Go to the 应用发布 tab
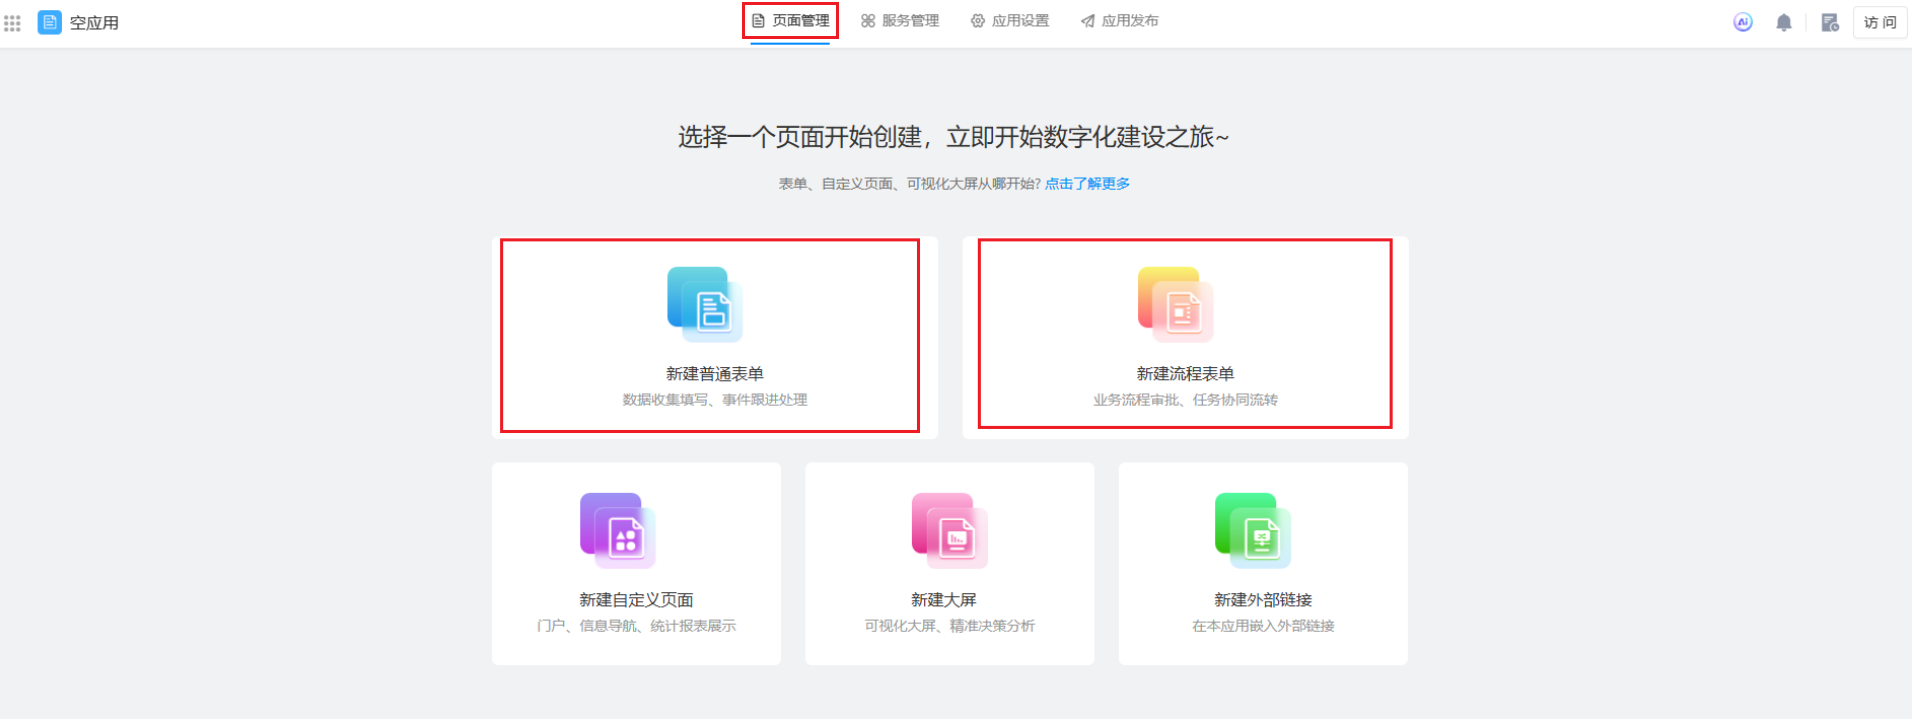Screen dimensions: 1912x719 pyautogui.click(x=1120, y=21)
